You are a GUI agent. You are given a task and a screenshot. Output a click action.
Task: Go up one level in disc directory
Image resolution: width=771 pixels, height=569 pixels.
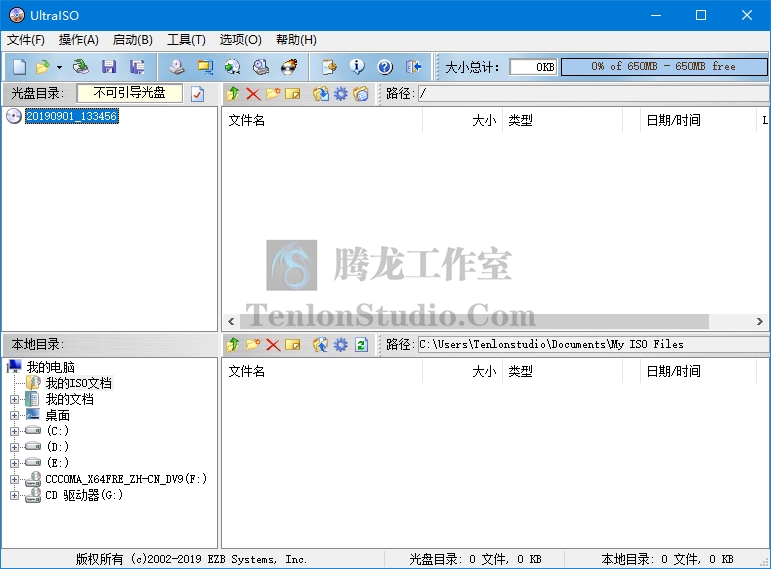click(x=233, y=93)
